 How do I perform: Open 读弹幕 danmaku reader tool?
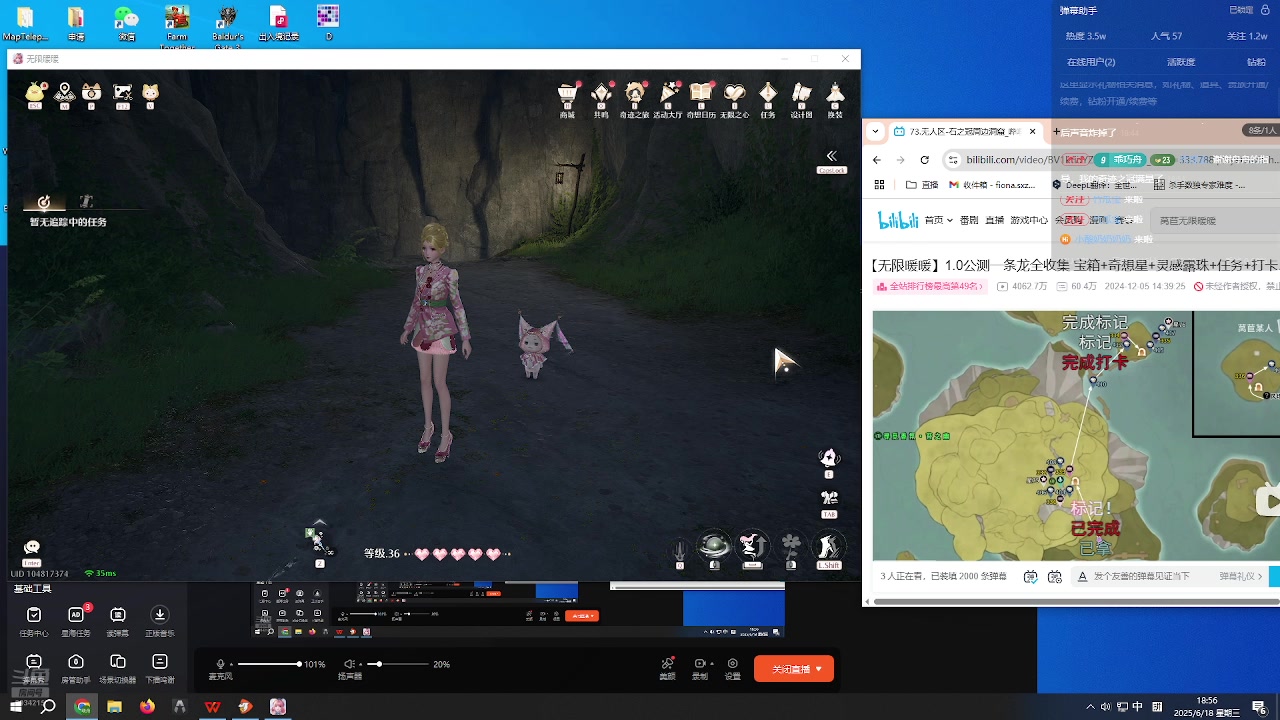pyautogui.click(x=118, y=620)
